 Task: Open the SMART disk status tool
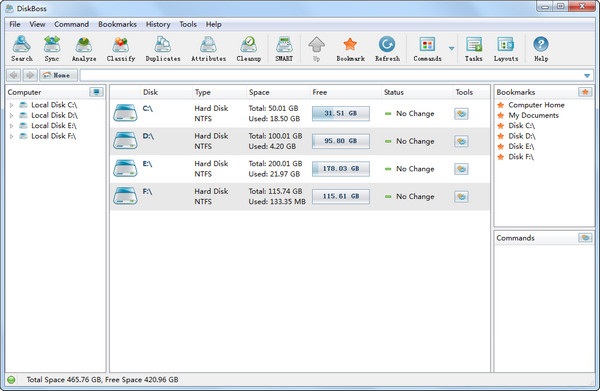coord(284,49)
